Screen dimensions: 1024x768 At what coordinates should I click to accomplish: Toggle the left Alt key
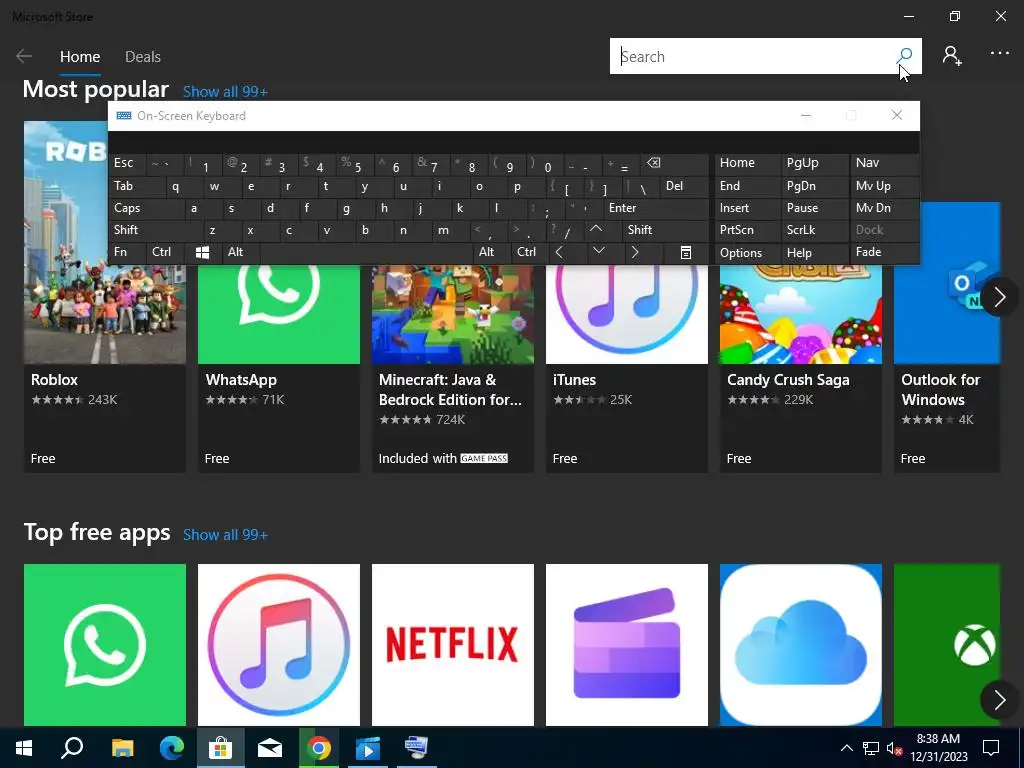tap(240, 252)
